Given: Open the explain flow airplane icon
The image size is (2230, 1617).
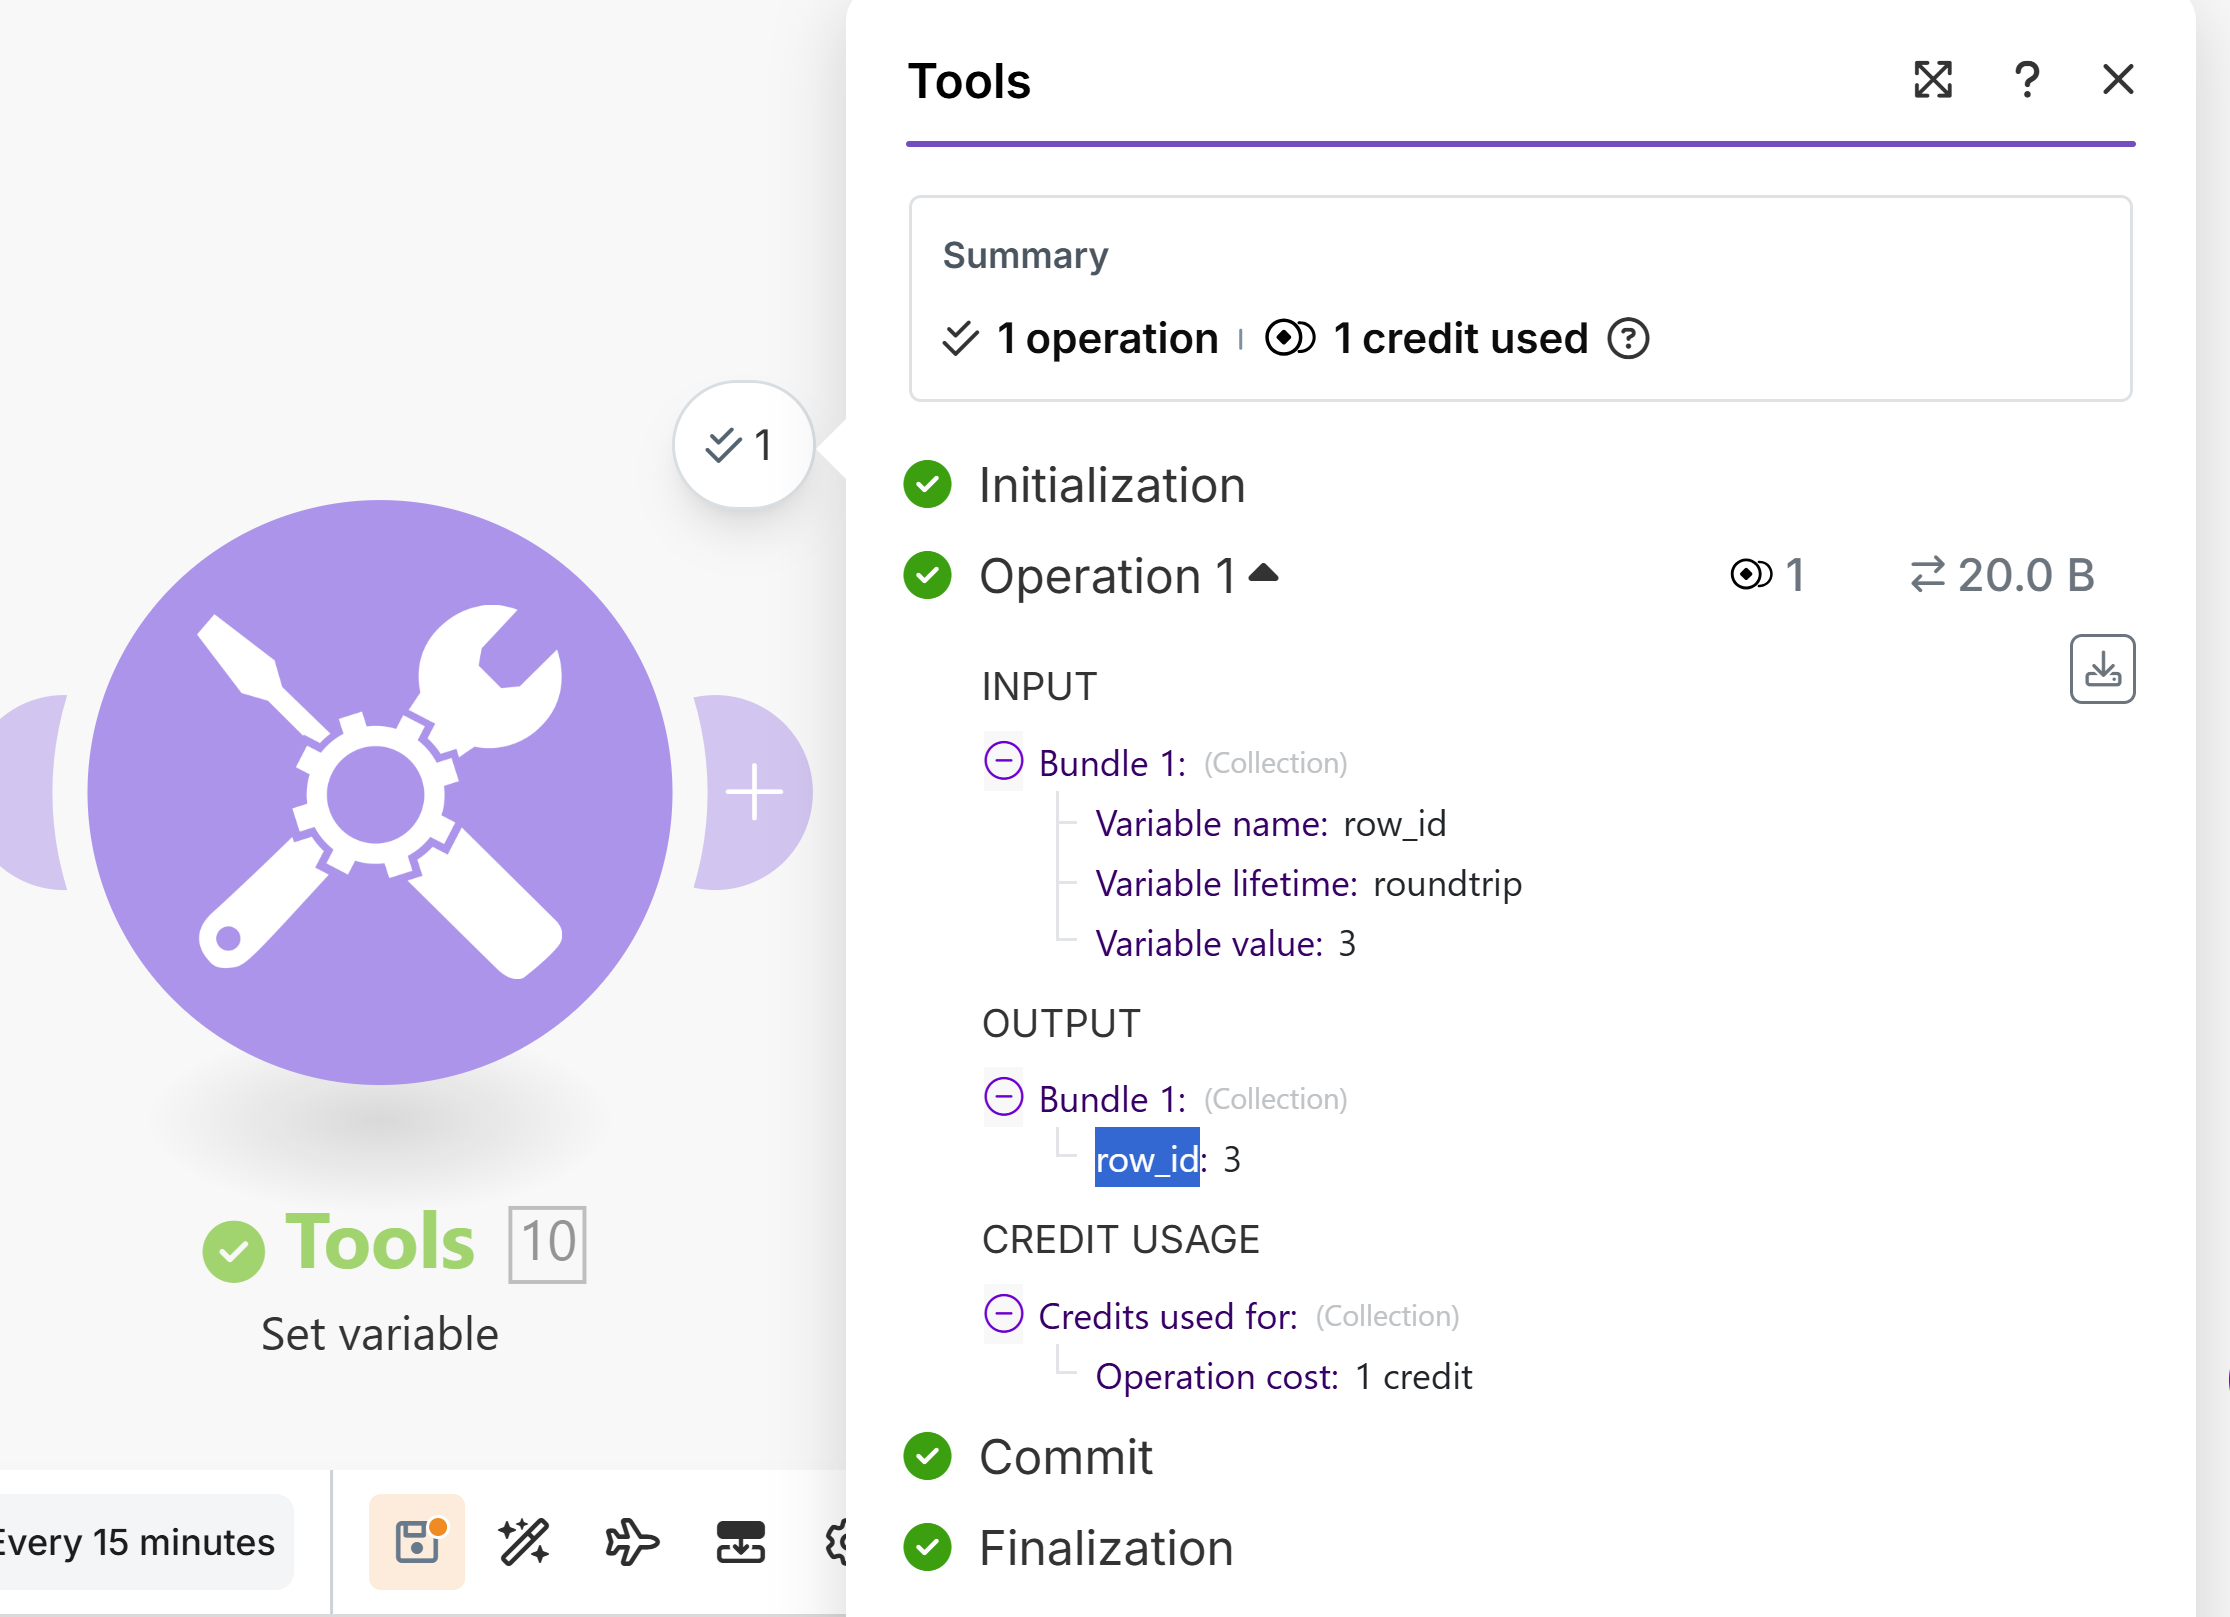Looking at the screenshot, I should (x=632, y=1541).
